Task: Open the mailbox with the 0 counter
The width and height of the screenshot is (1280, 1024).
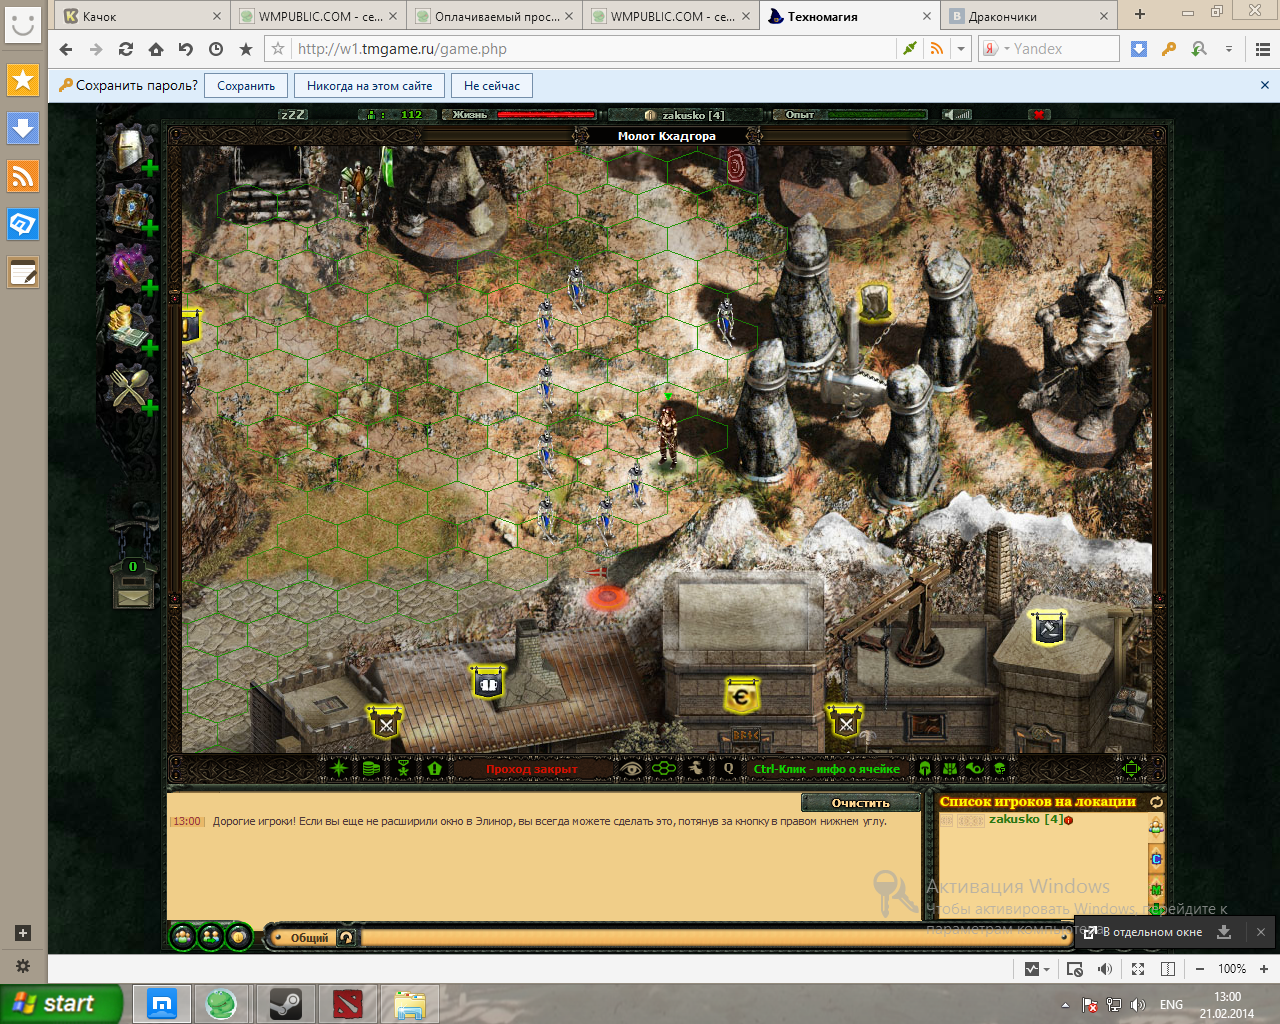Action: [x=133, y=583]
